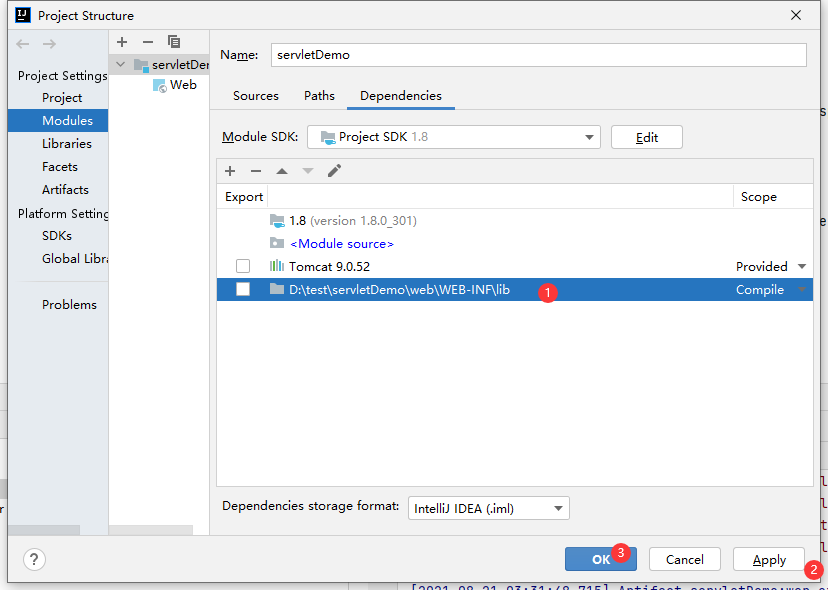
Task: Select the 'Tomcat 9.0.52' dependency row
Action: point(514,267)
